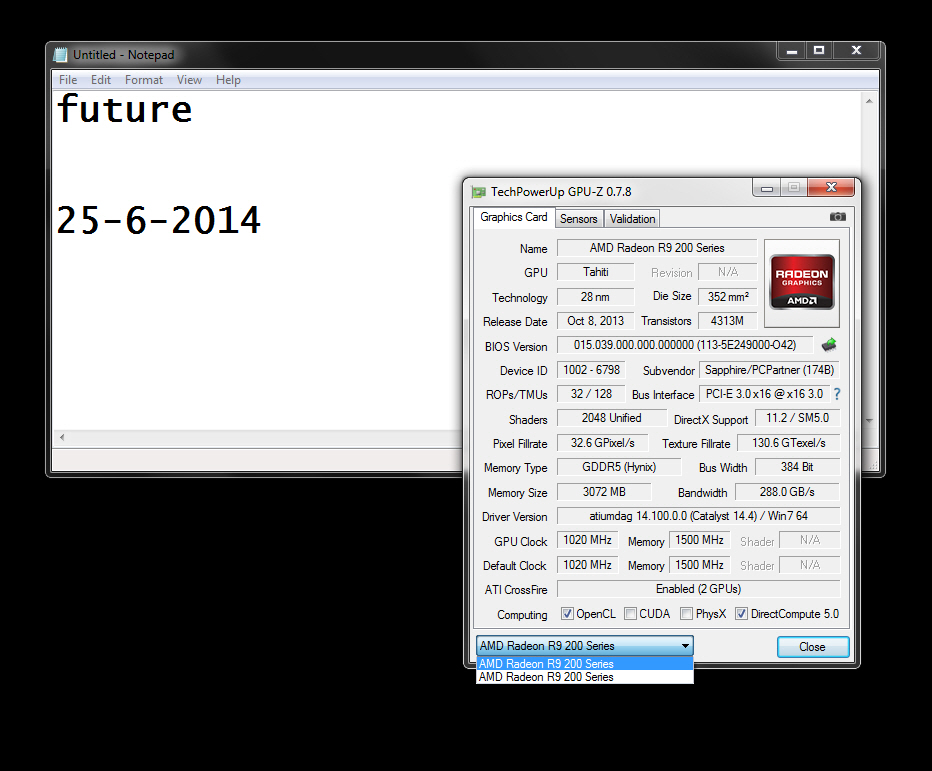Click the GPU field showing Tahiti
The image size is (932, 771).
(596, 272)
